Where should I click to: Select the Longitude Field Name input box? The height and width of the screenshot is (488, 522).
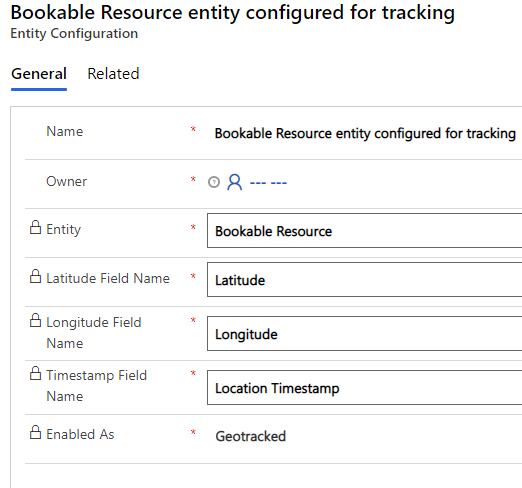(365, 334)
